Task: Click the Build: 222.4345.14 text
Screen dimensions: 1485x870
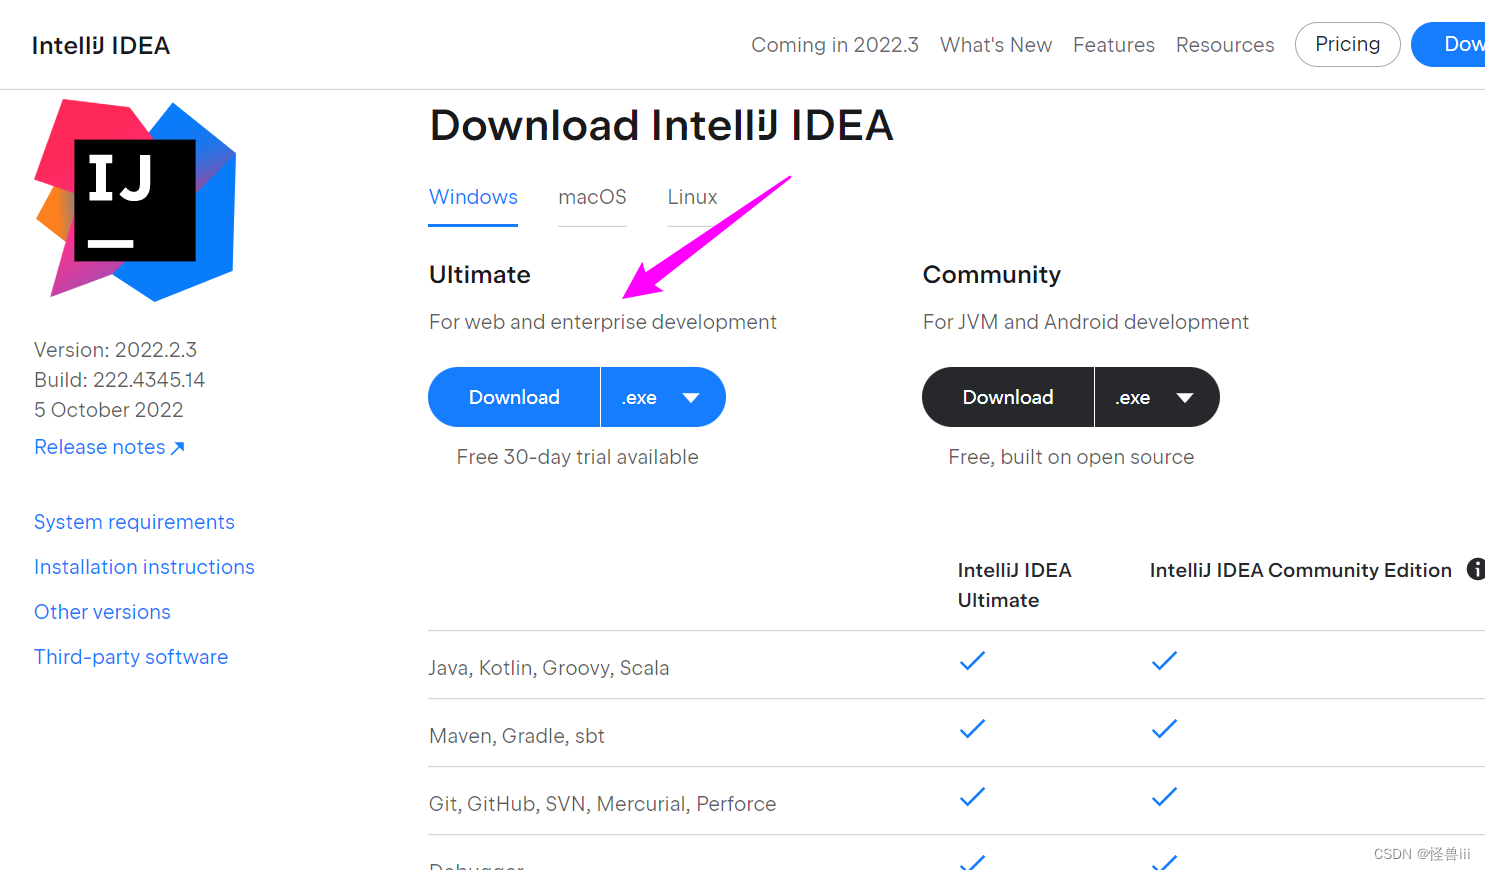Action: [x=119, y=380]
